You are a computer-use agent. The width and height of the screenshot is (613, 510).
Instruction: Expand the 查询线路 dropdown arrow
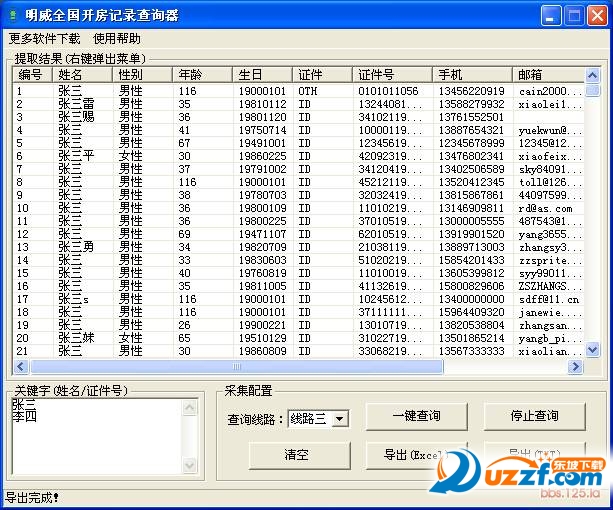click(340, 419)
